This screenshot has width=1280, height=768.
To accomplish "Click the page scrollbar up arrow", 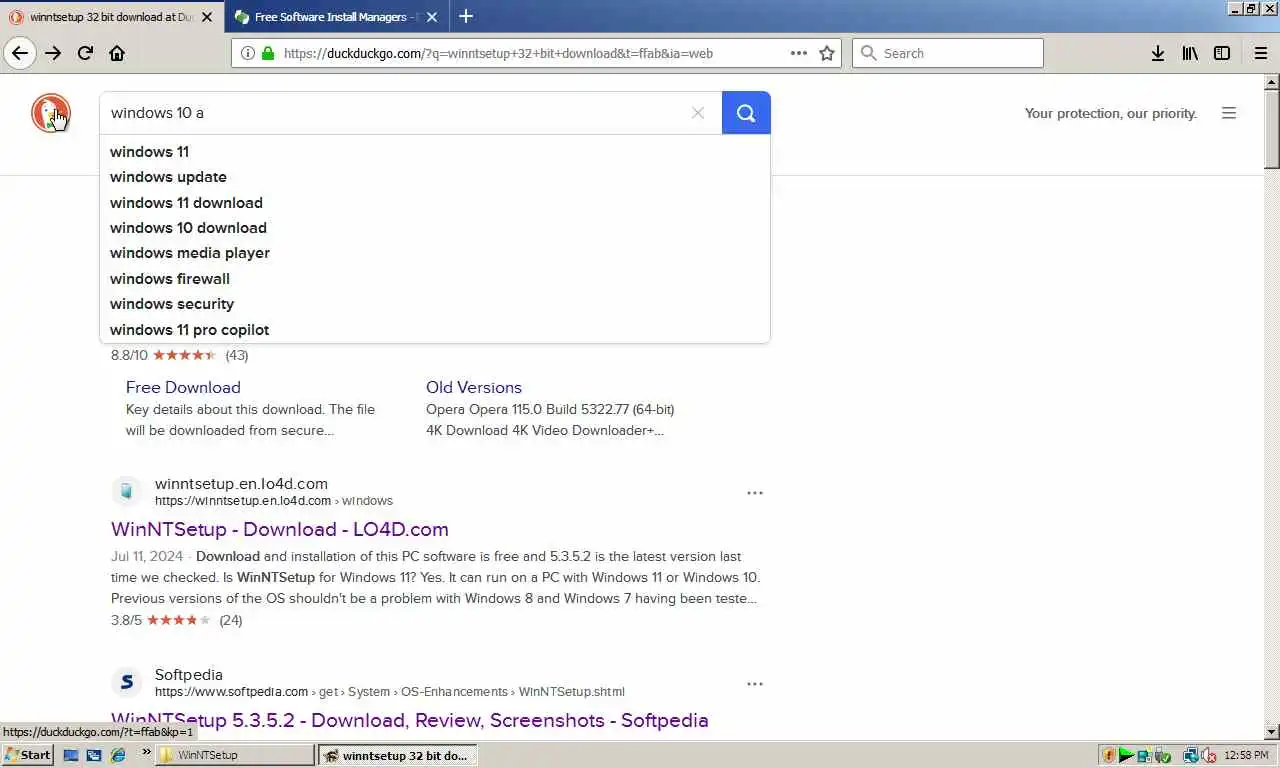I will coord(1272,82).
